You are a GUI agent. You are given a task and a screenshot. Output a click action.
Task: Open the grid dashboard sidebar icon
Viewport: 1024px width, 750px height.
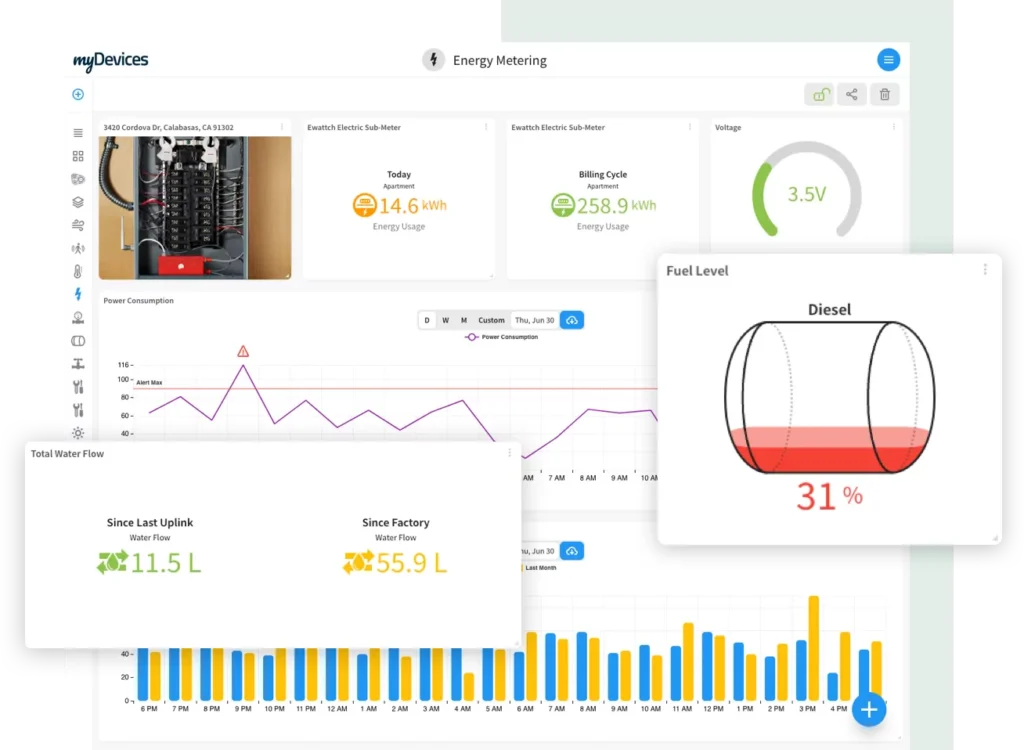[78, 156]
